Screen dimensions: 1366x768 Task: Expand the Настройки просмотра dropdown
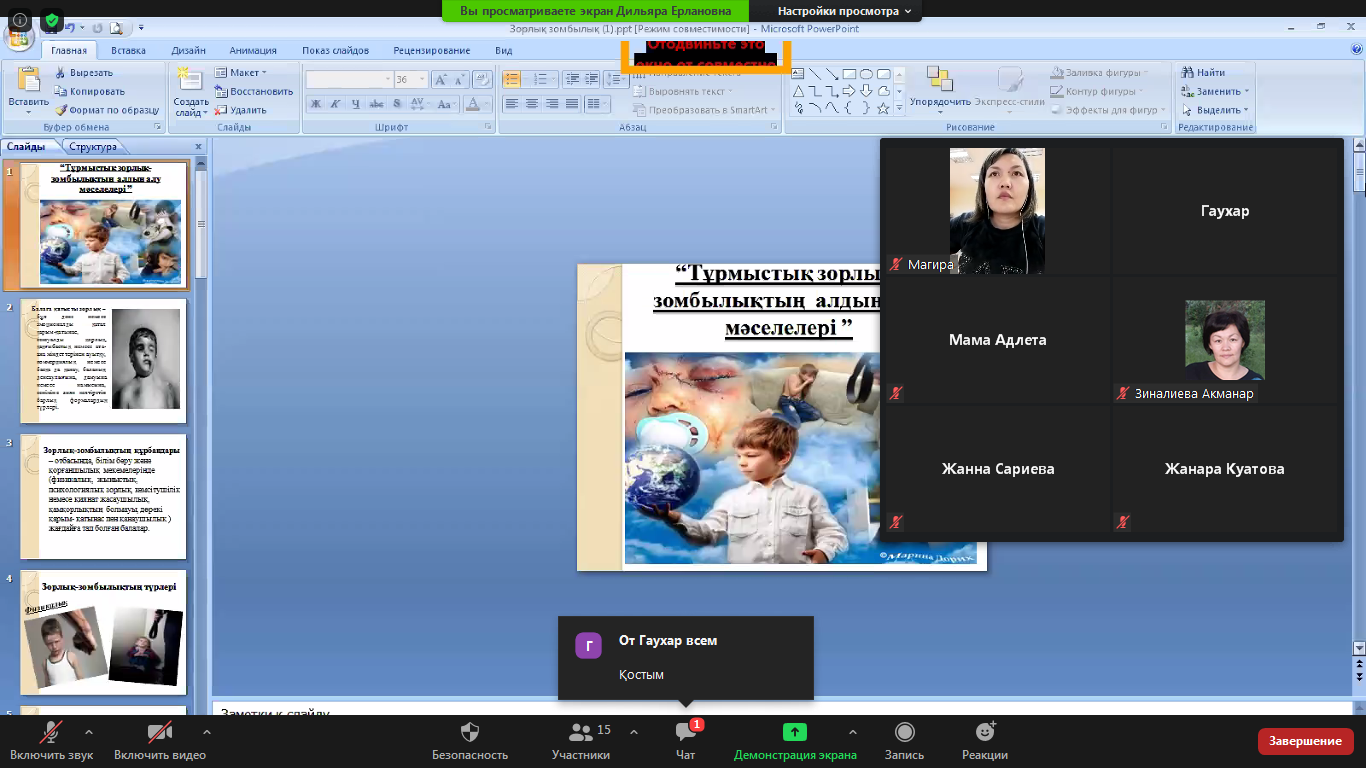click(x=844, y=11)
